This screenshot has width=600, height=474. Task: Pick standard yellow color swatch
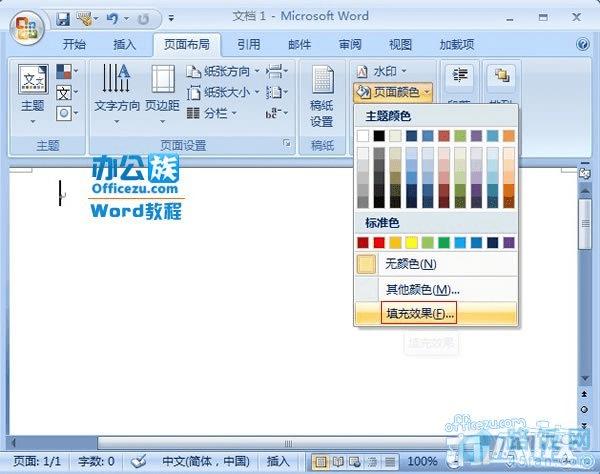(411, 243)
